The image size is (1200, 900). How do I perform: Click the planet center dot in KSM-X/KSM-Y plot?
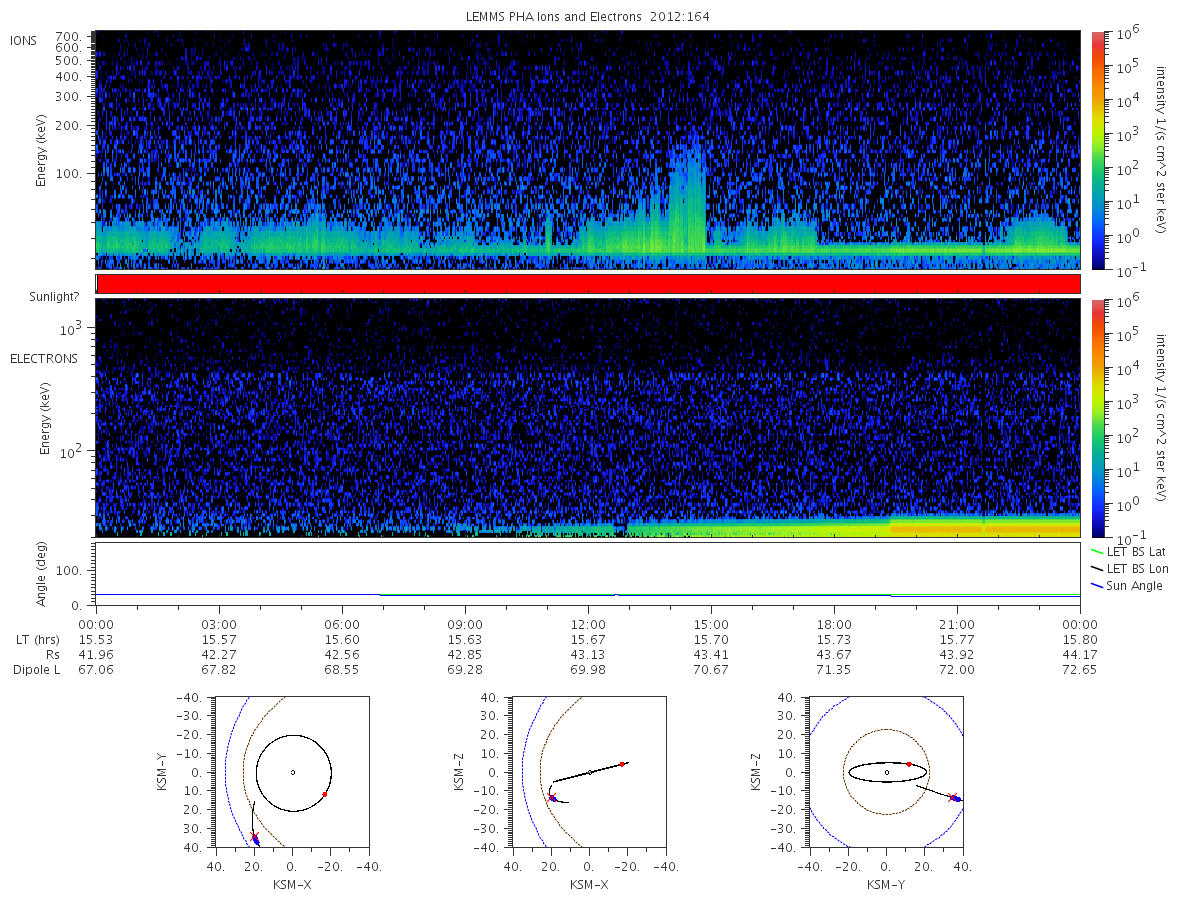click(x=292, y=772)
